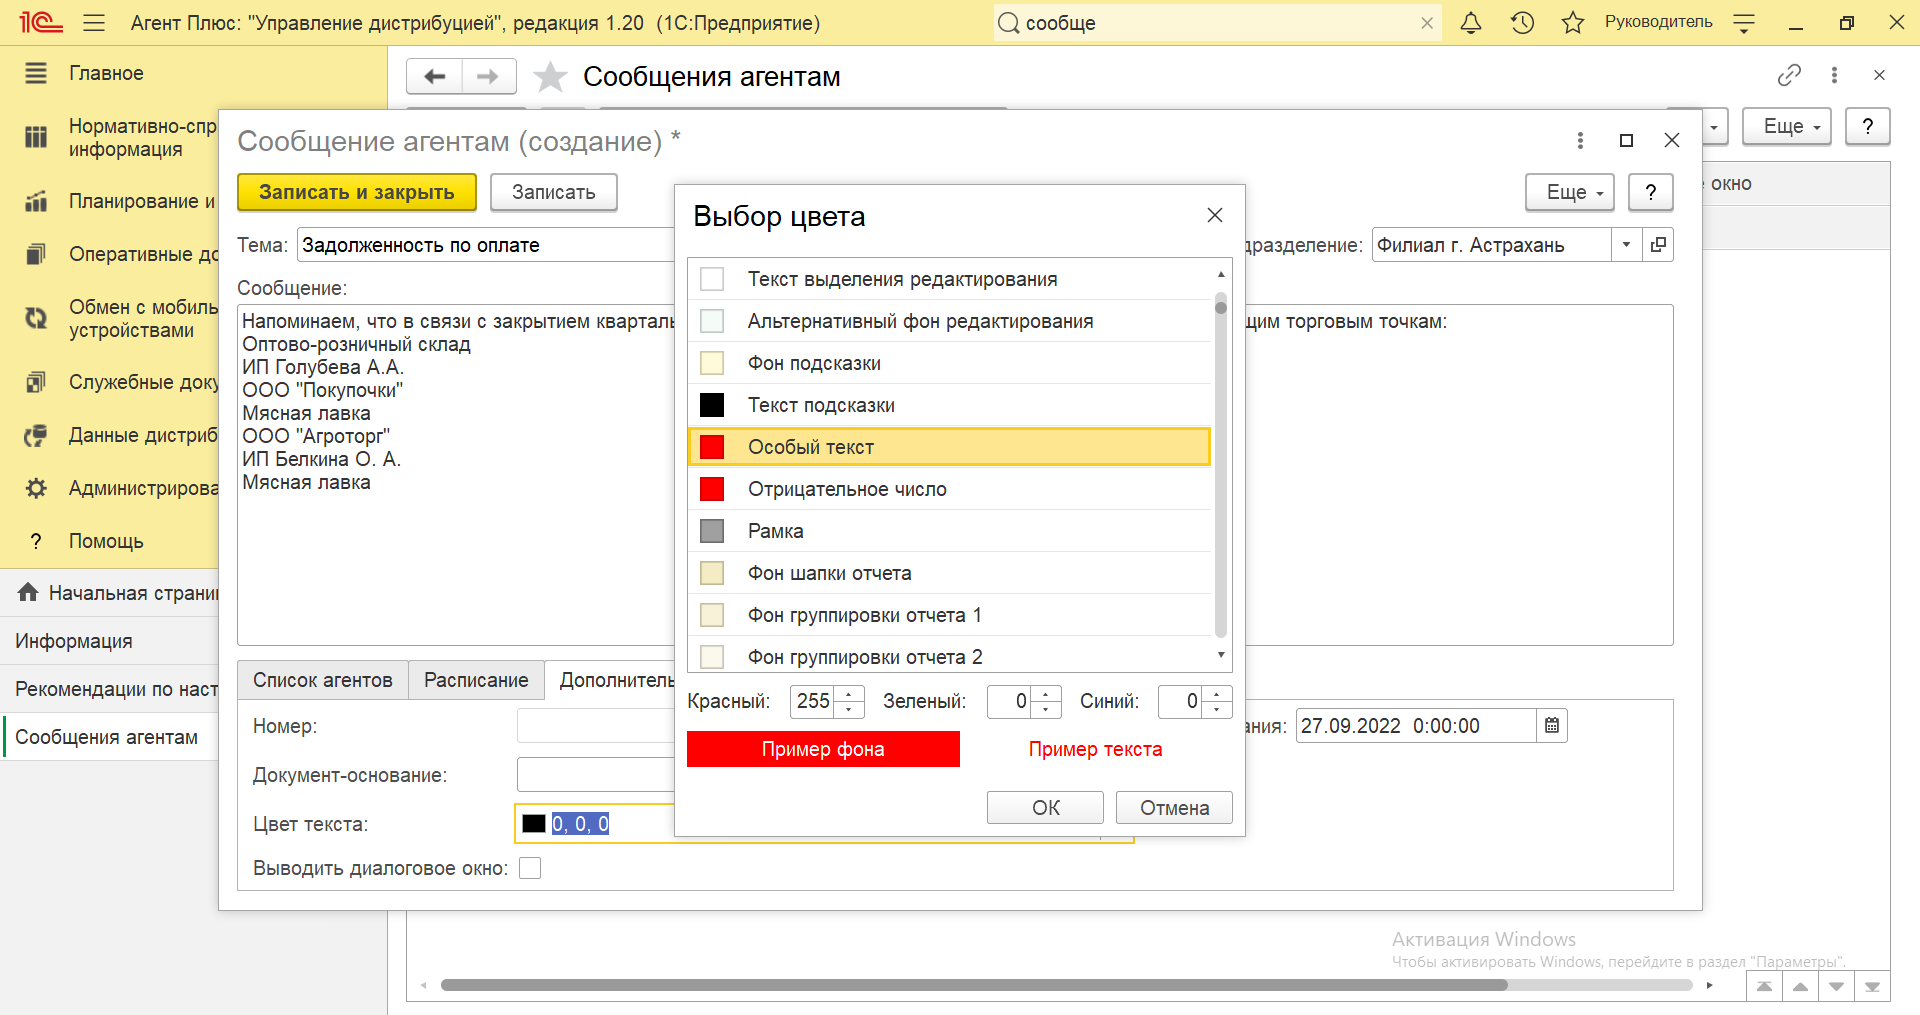The image size is (1920, 1015).
Task: Open help in the message dialog
Action: click(1651, 192)
